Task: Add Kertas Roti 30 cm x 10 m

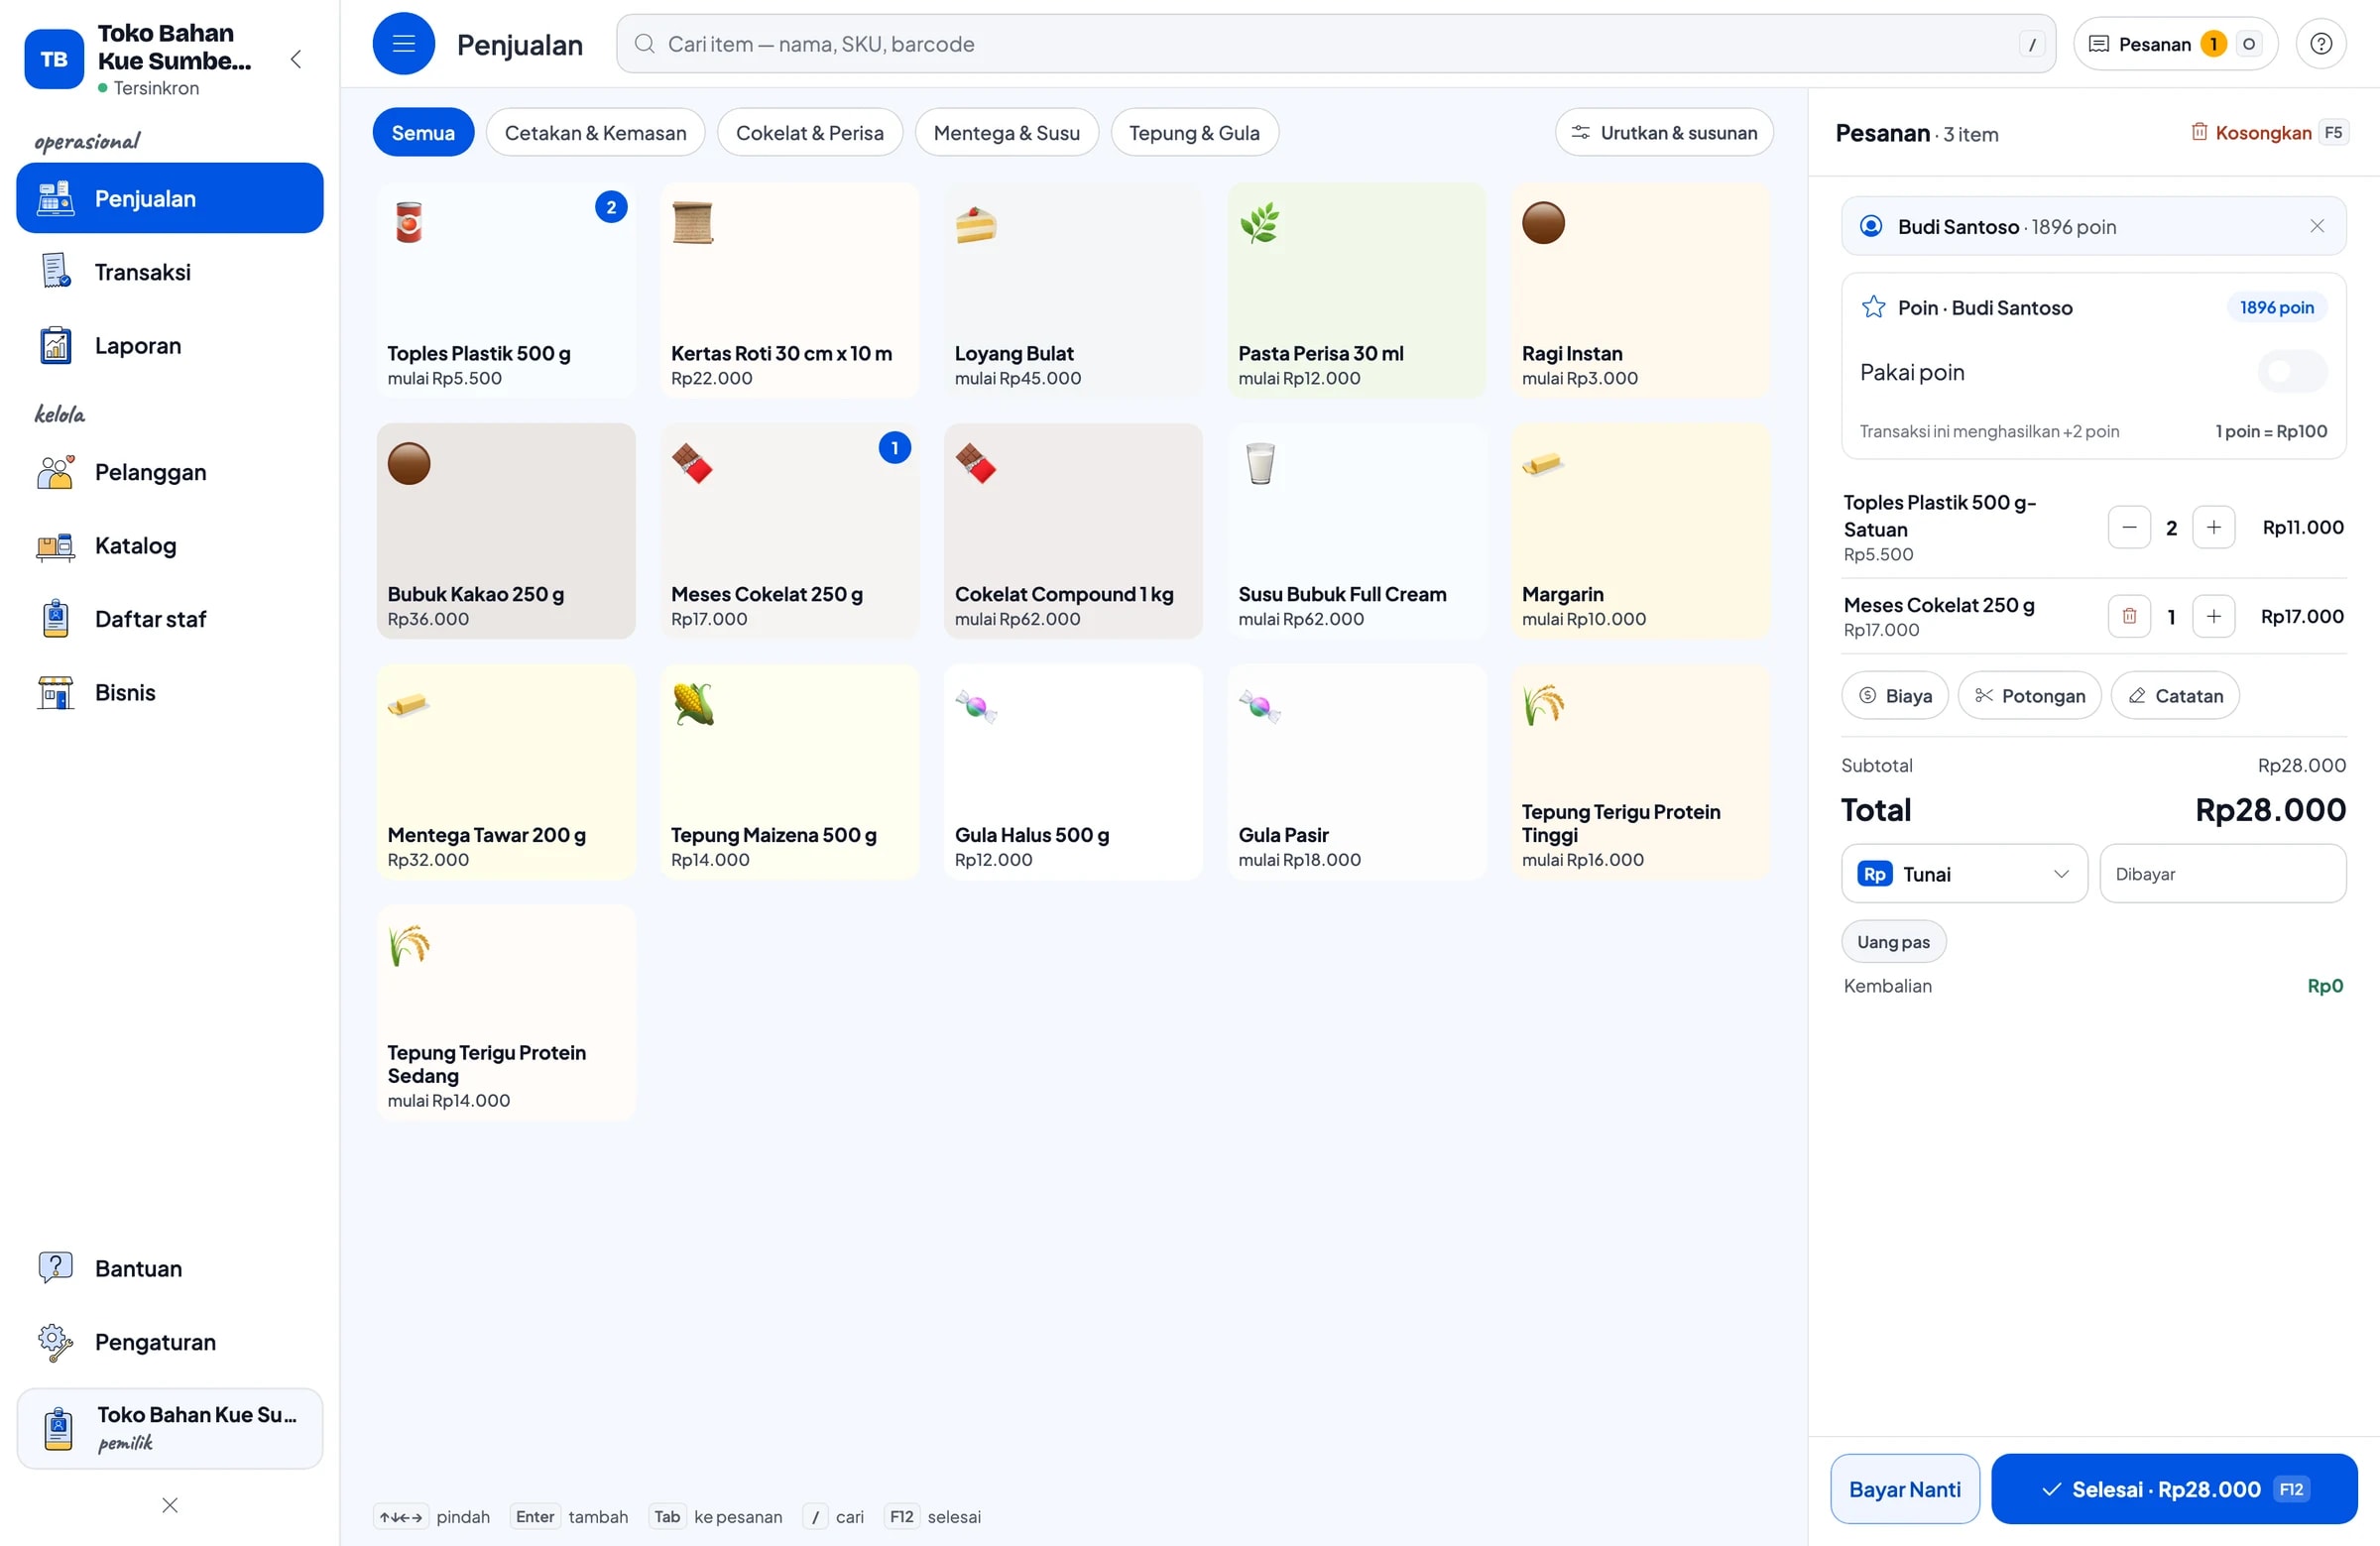Action: 789,290
